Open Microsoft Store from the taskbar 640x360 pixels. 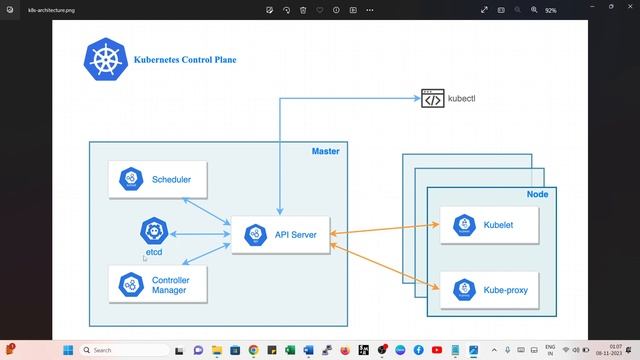coord(235,350)
